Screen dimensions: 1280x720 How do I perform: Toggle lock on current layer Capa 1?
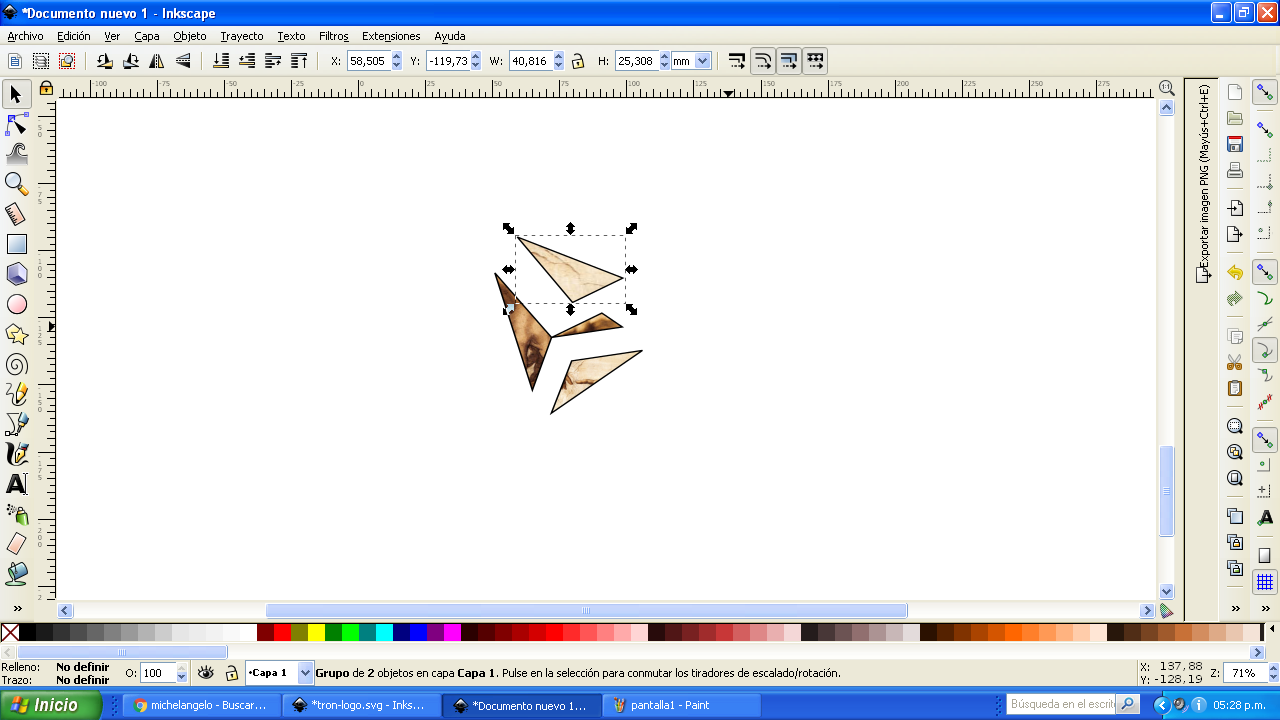click(x=232, y=673)
